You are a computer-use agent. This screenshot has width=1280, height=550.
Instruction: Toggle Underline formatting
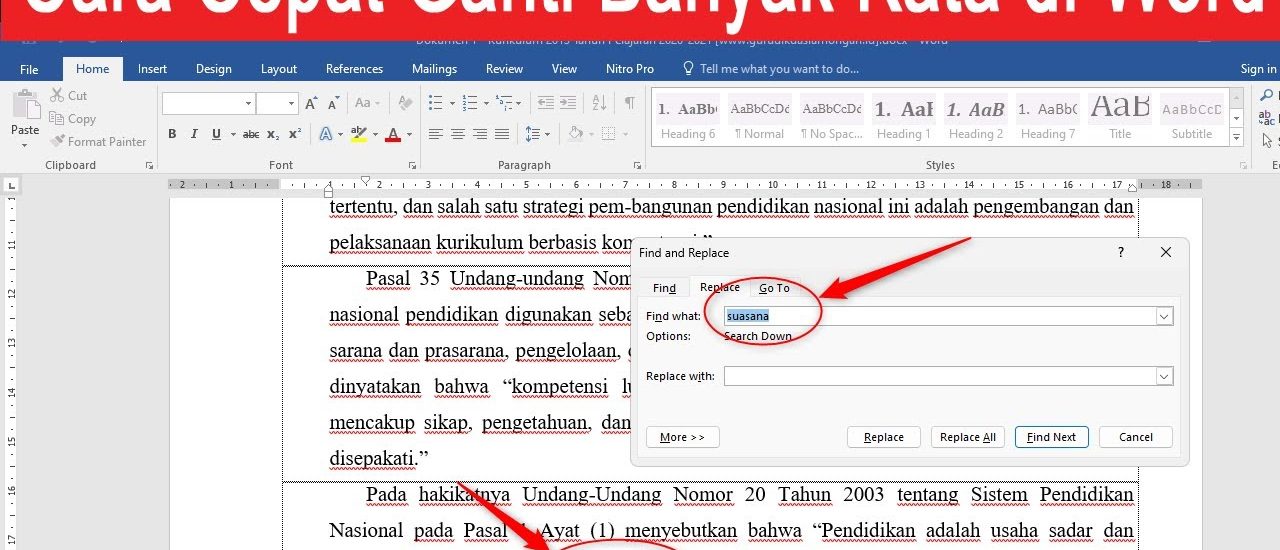click(x=214, y=134)
